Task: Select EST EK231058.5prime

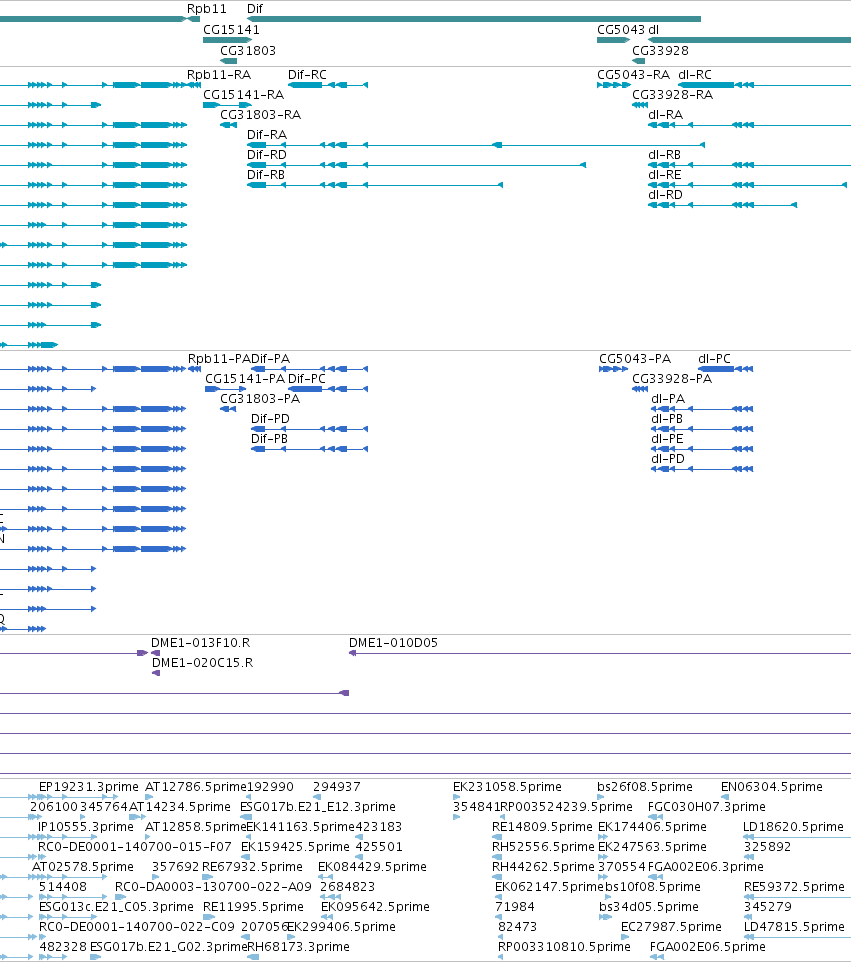Action: click(x=507, y=787)
